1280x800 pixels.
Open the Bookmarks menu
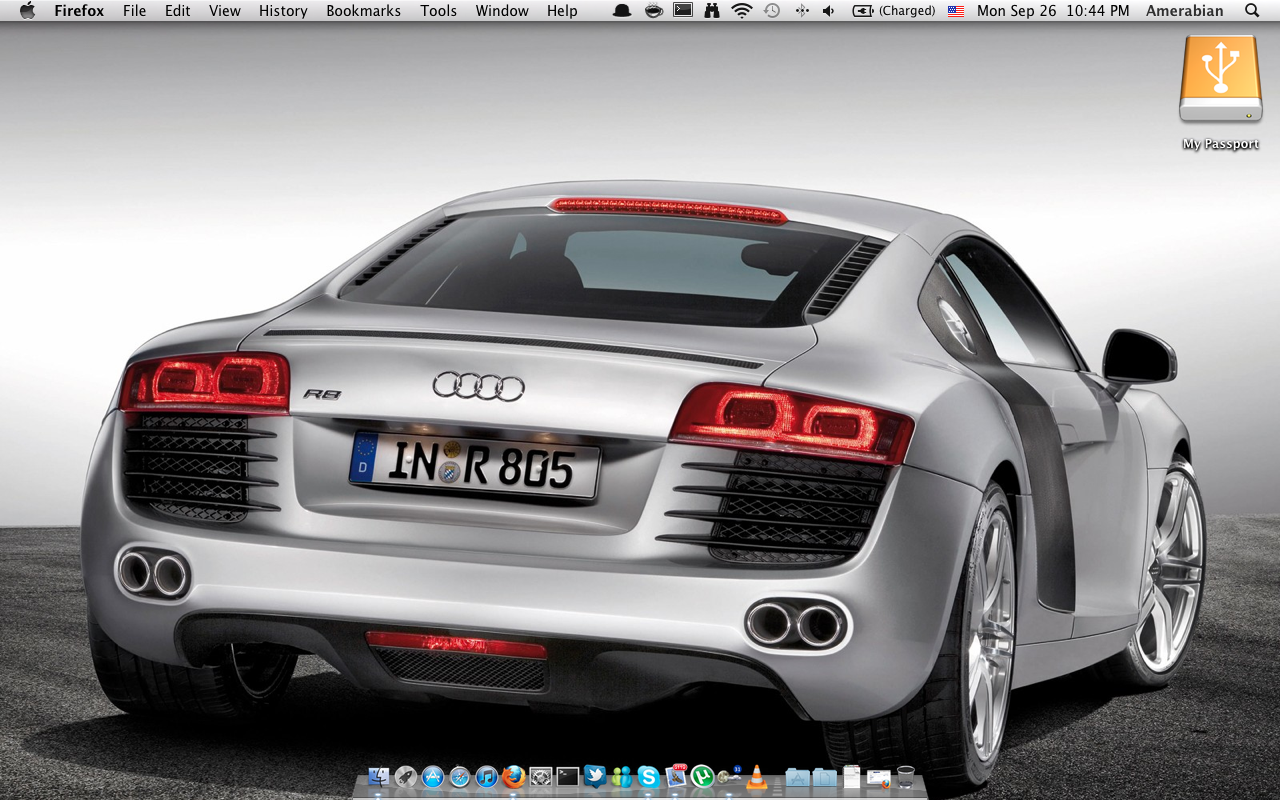pyautogui.click(x=363, y=11)
